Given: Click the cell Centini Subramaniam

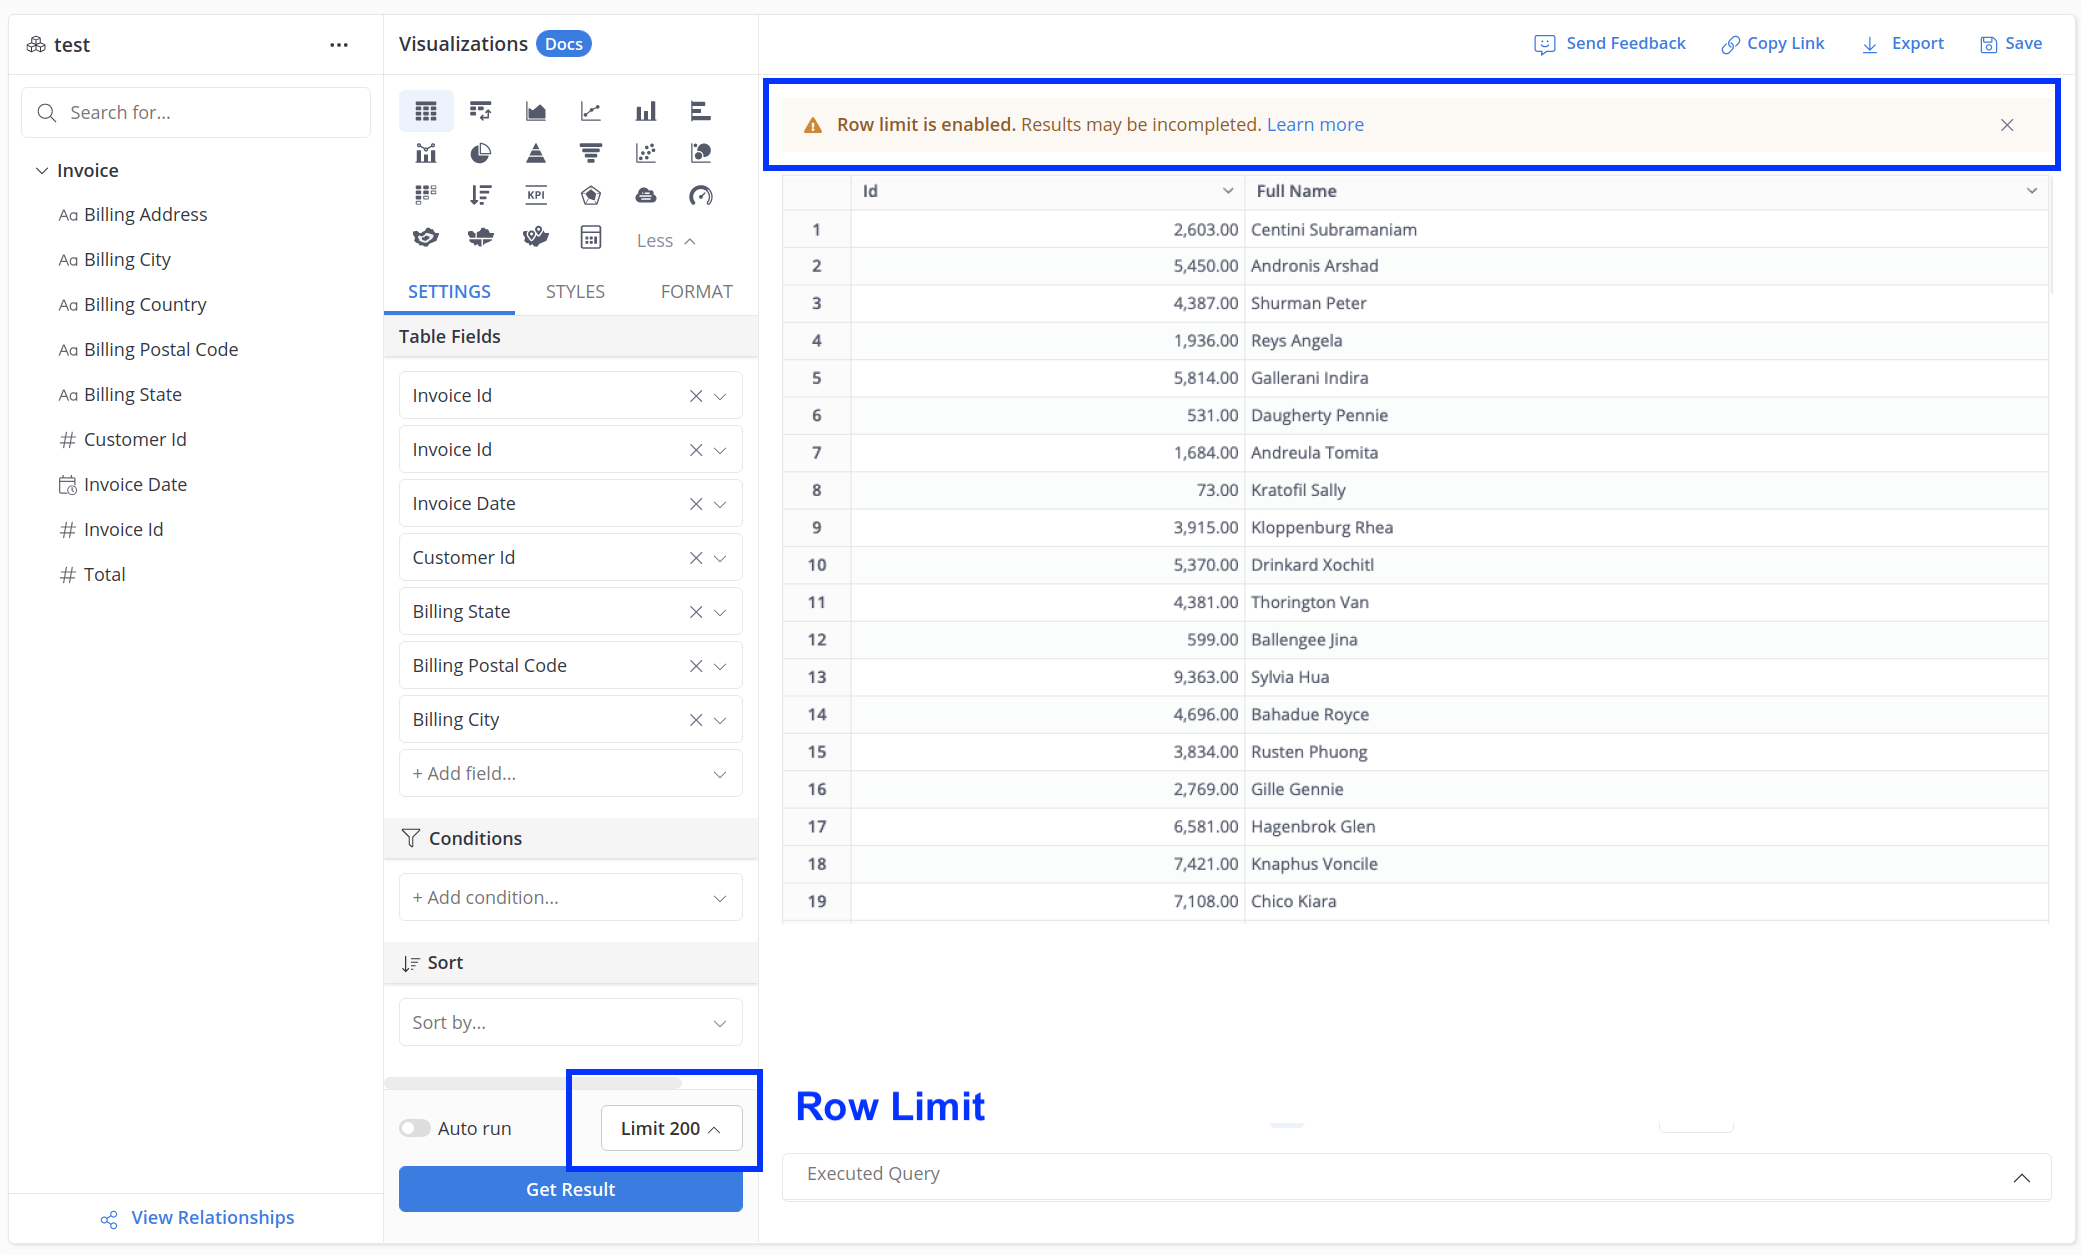Looking at the screenshot, I should [x=1334, y=230].
